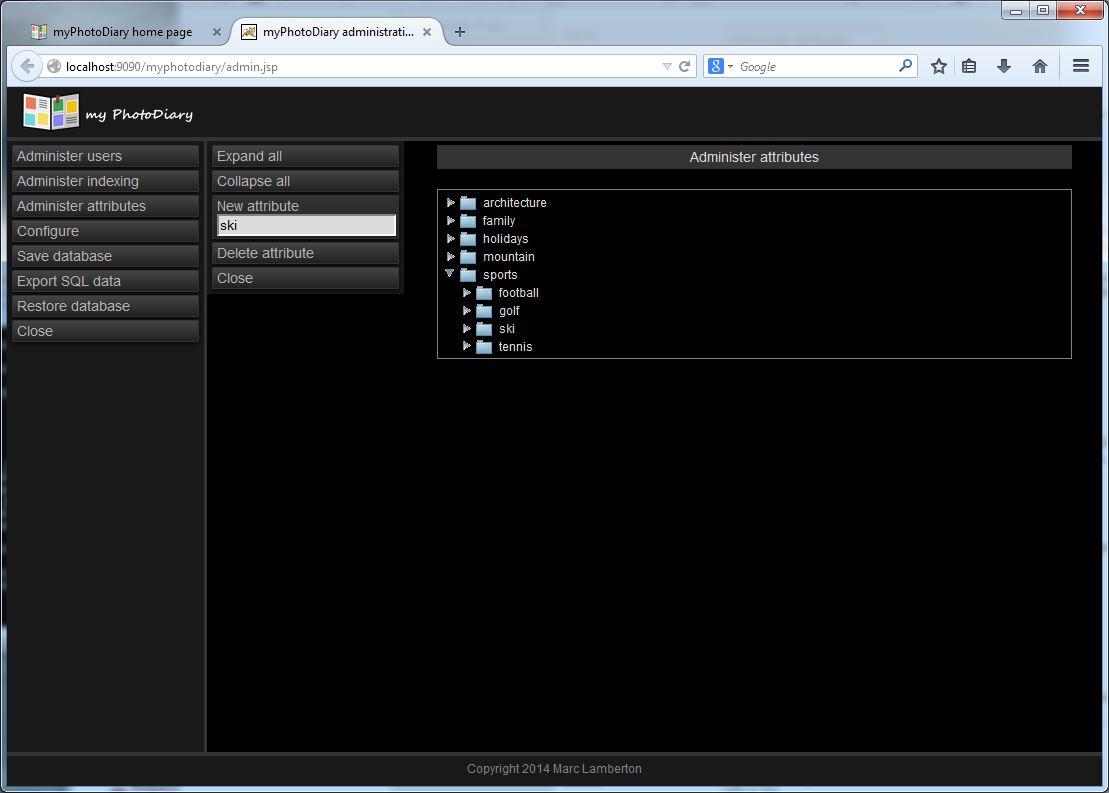1109x793 pixels.
Task: Open the downloads arrow icon
Action: point(1004,66)
